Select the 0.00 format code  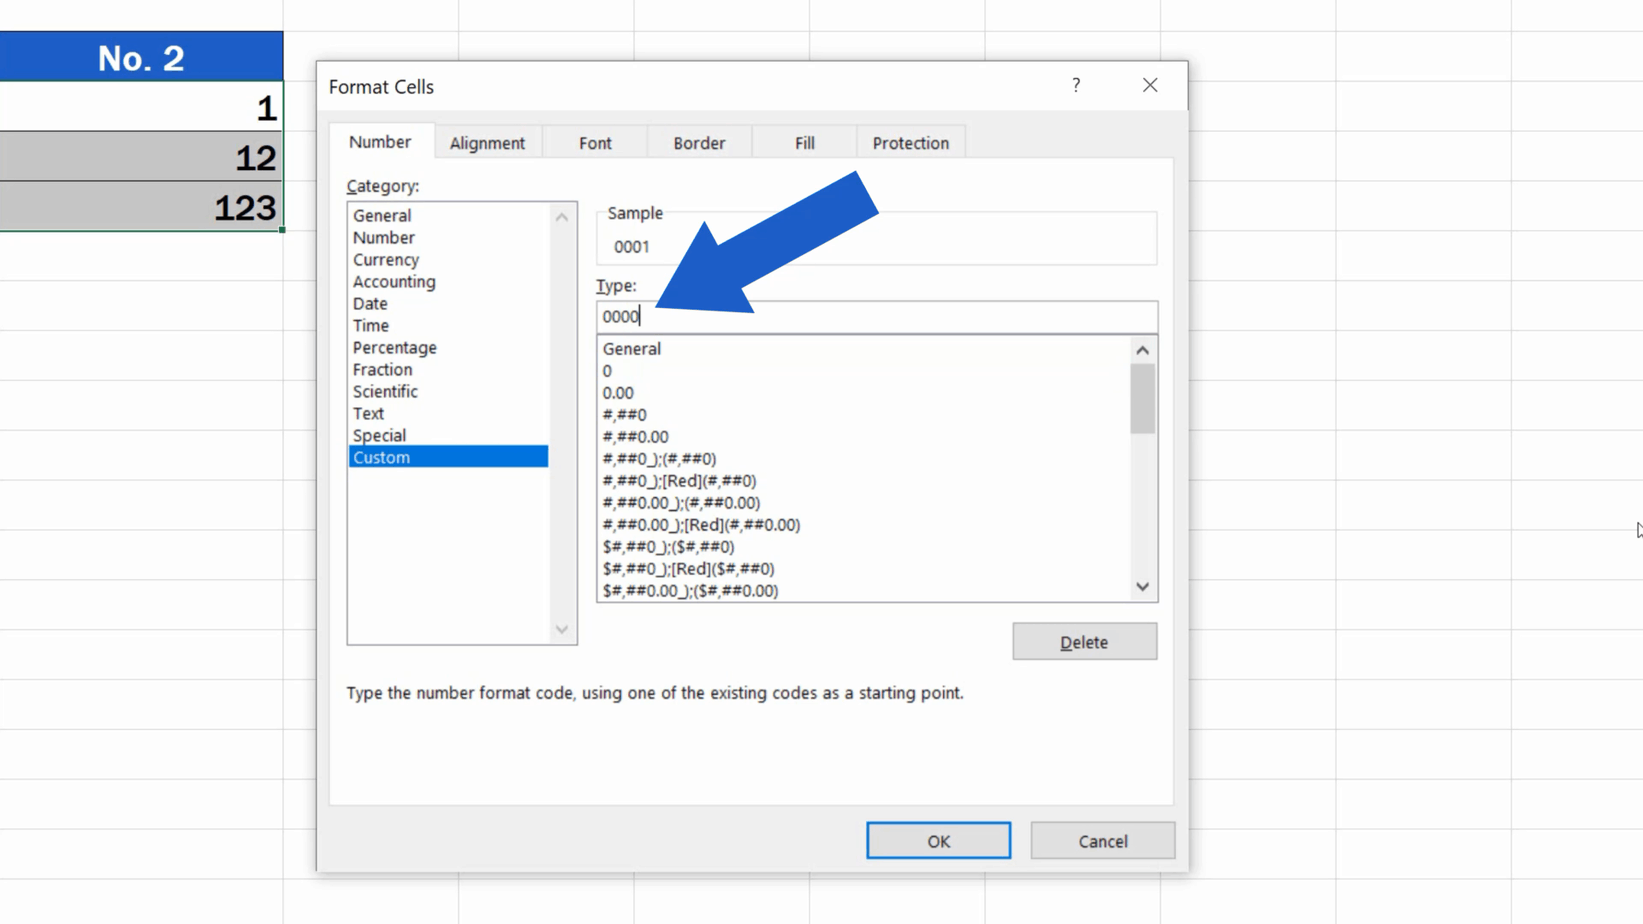click(864, 393)
